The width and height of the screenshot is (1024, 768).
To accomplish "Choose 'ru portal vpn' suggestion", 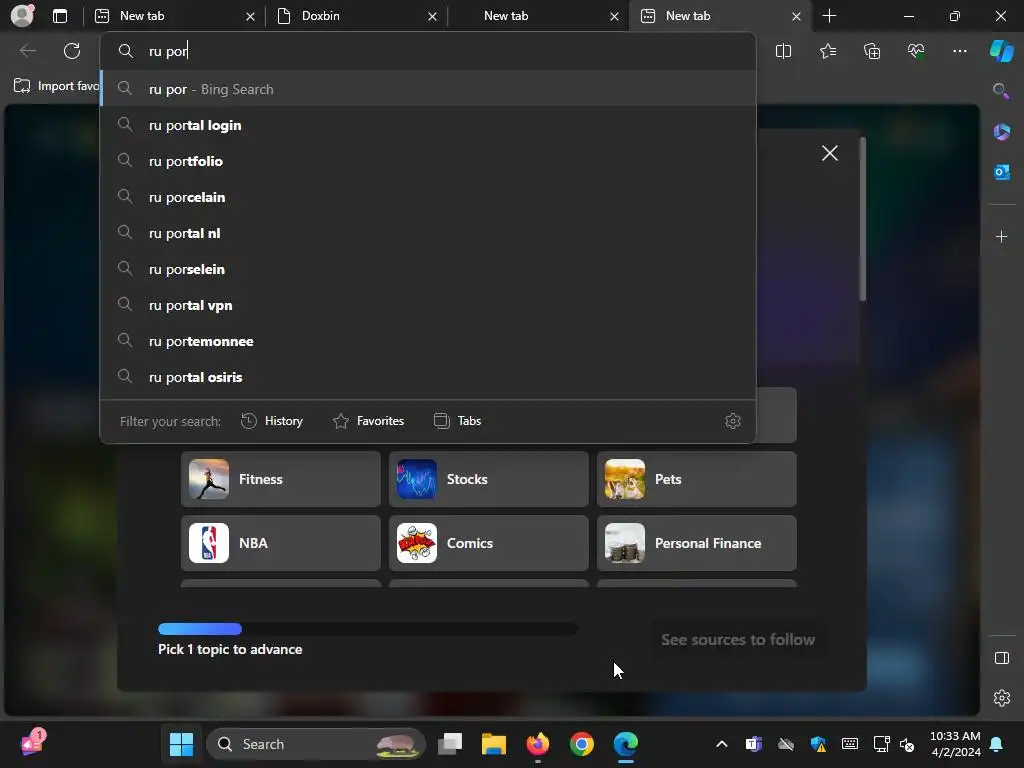I will click(x=428, y=305).
